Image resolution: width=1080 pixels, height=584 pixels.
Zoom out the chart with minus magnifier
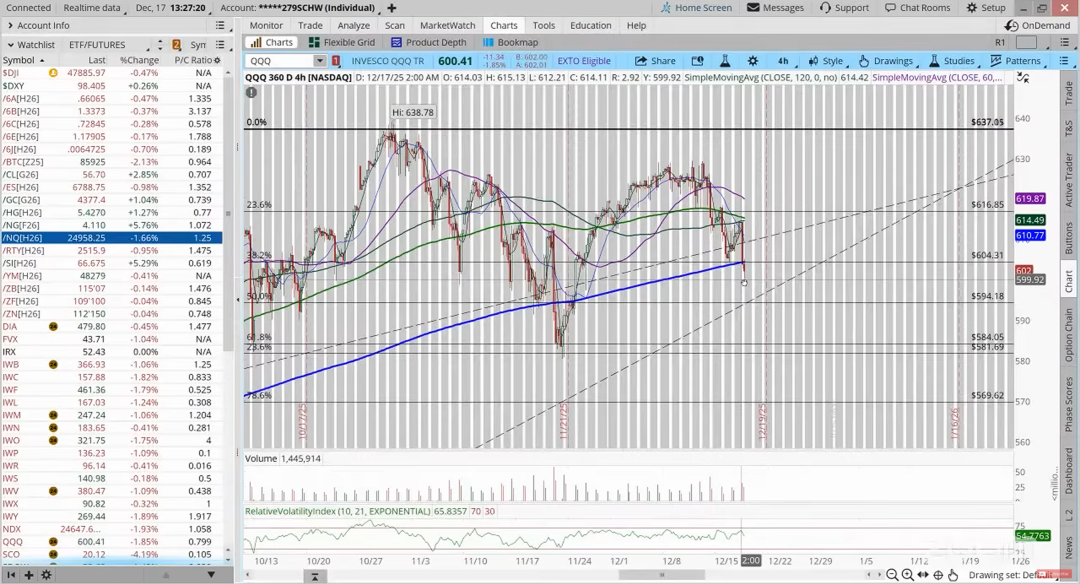892,574
